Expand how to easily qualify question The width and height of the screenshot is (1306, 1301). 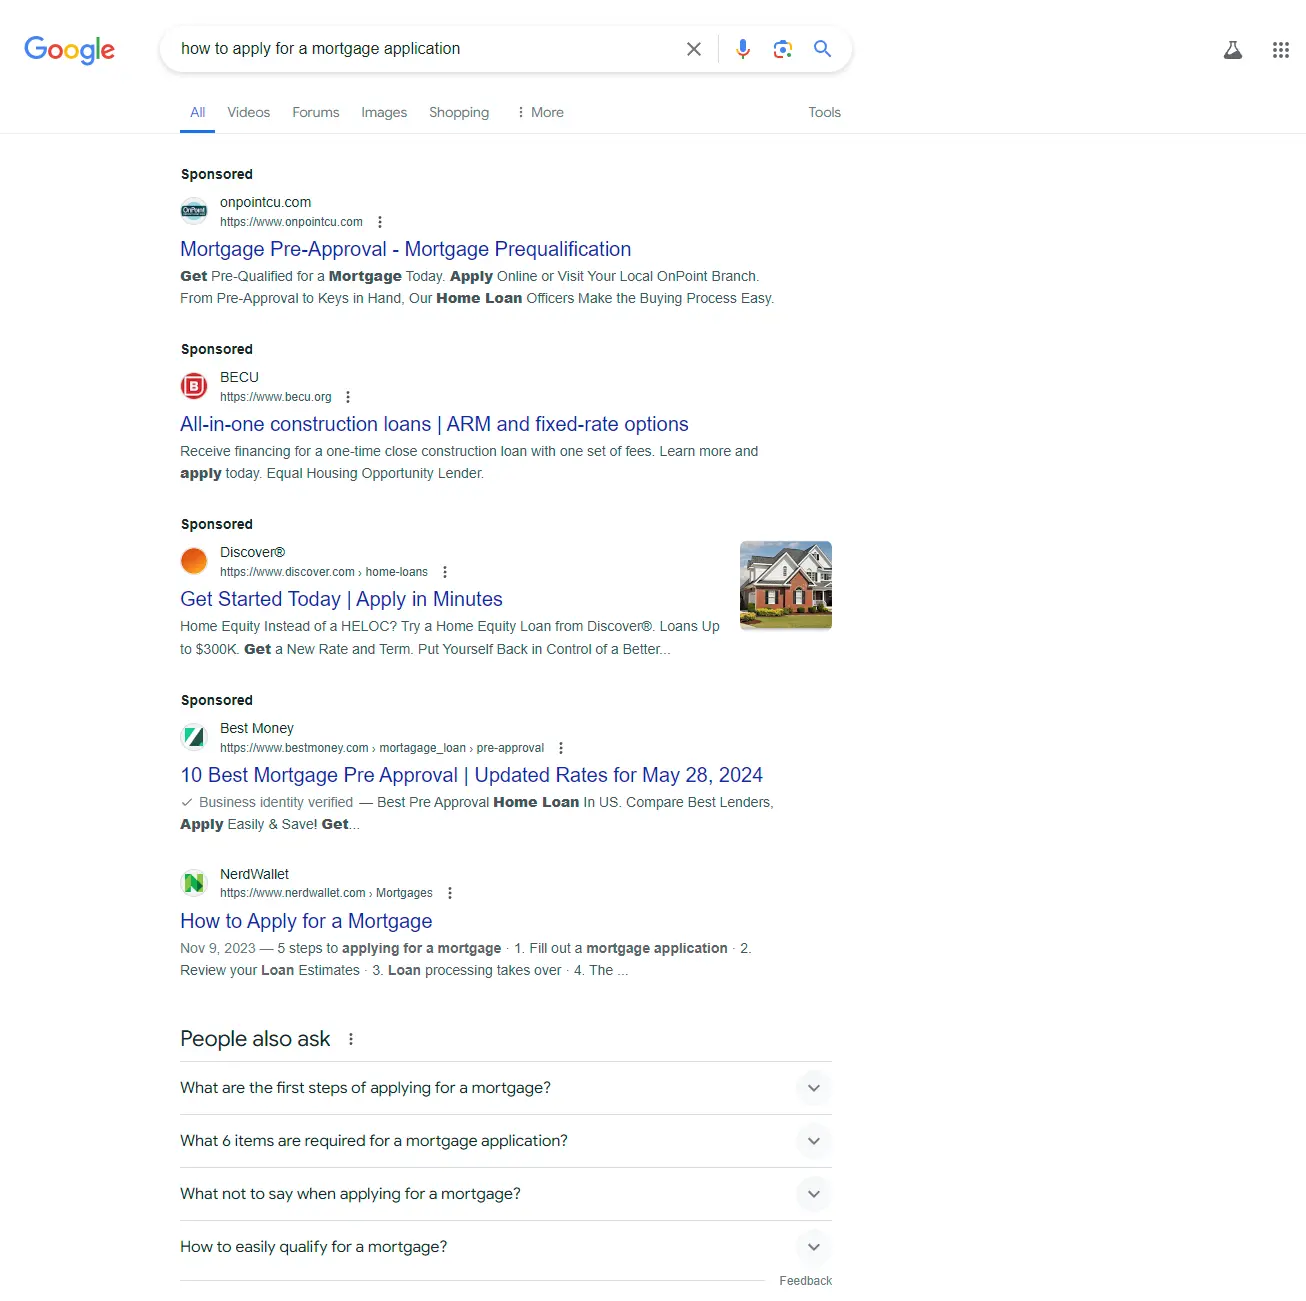pos(506,1247)
